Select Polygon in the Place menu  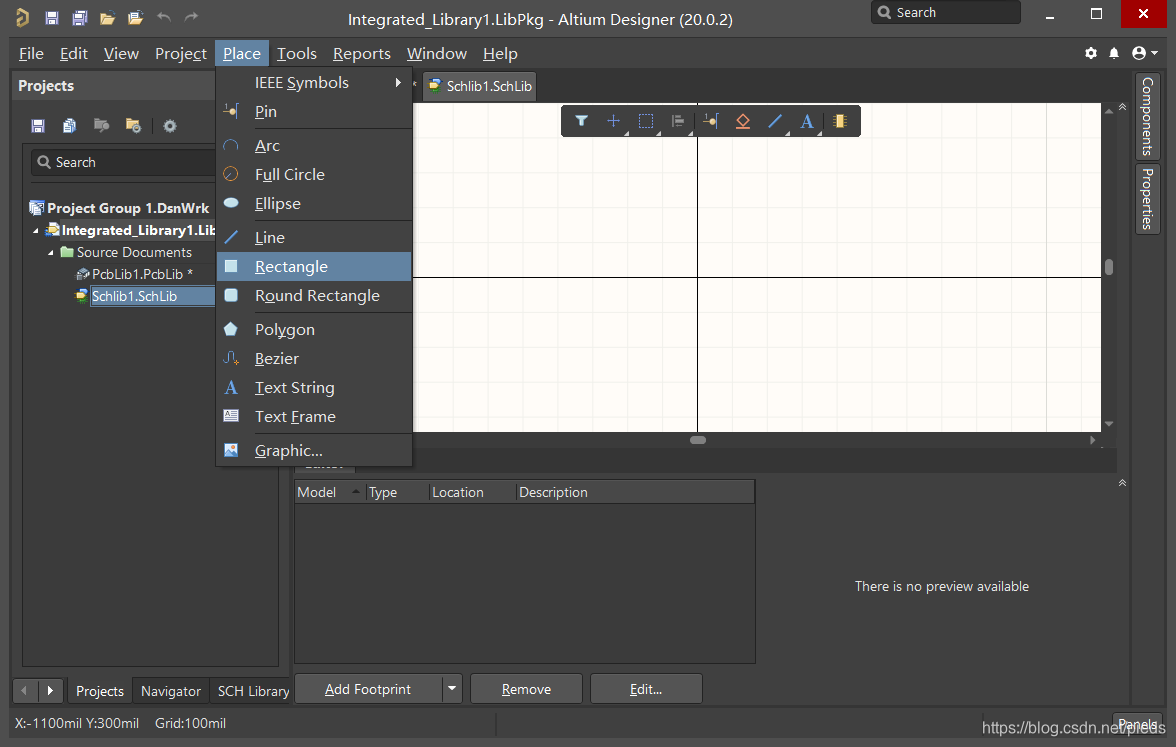(x=285, y=330)
